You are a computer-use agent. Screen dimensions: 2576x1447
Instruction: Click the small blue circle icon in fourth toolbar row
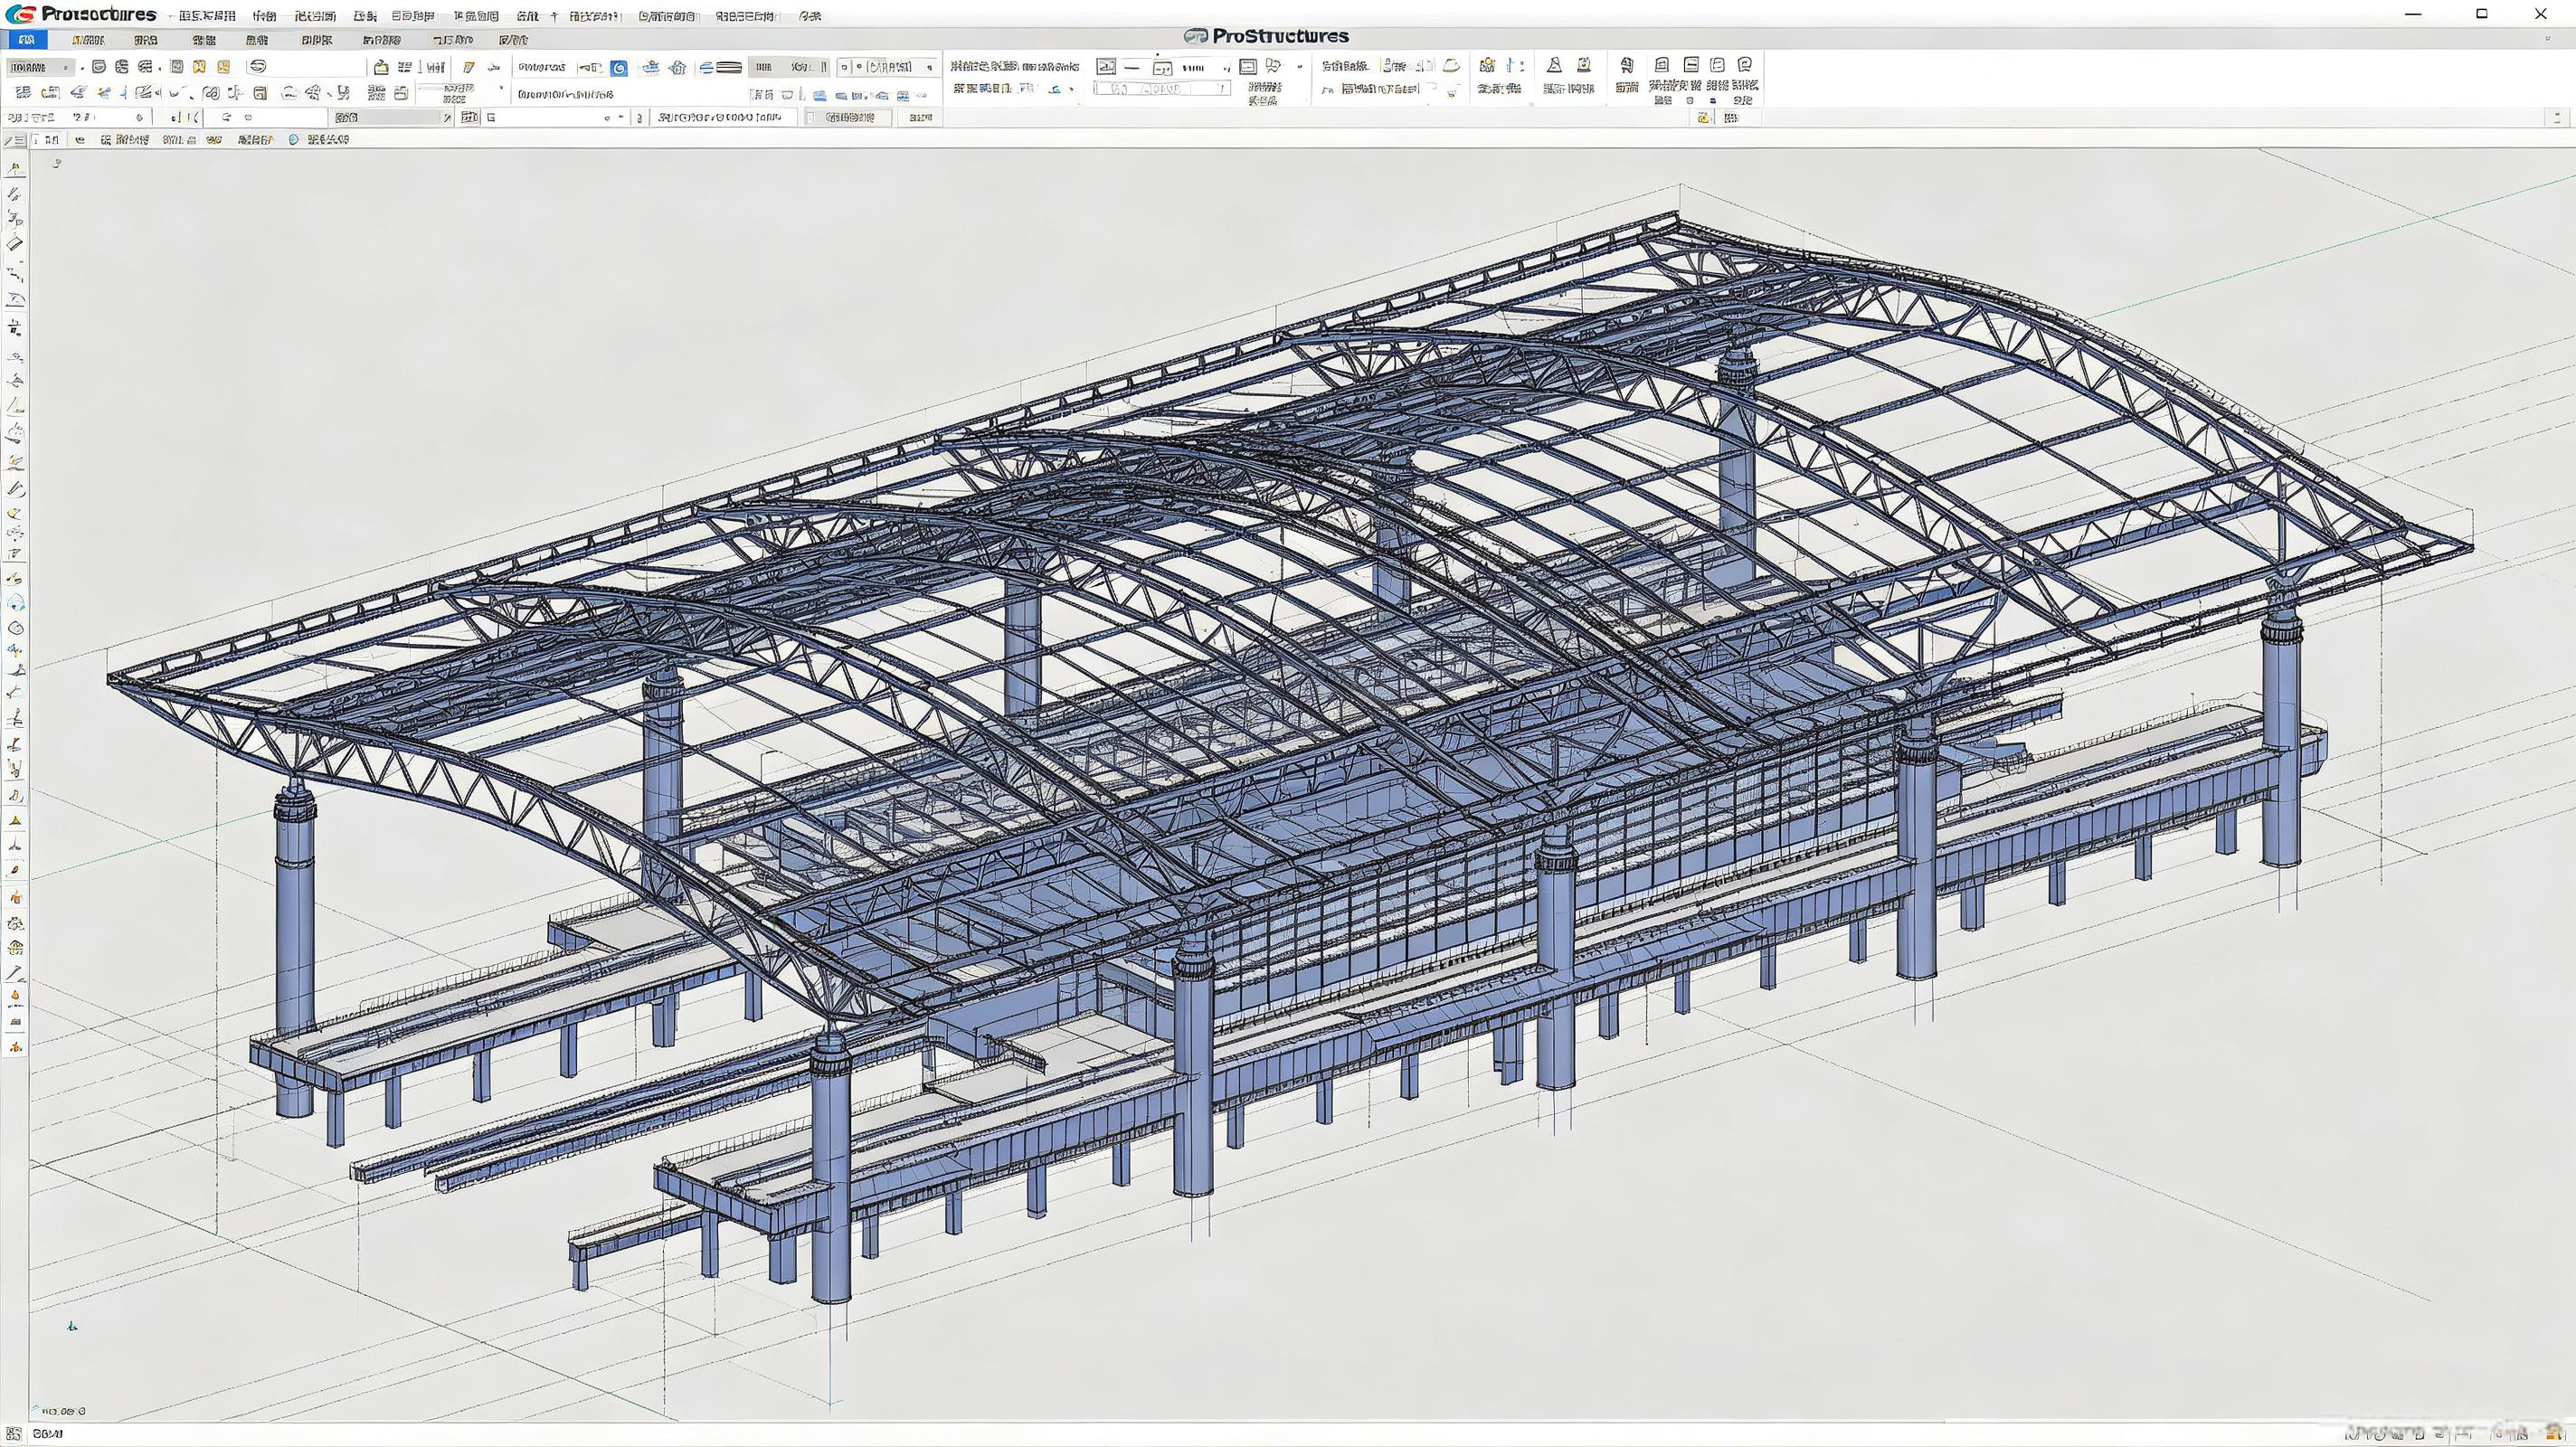(293, 140)
